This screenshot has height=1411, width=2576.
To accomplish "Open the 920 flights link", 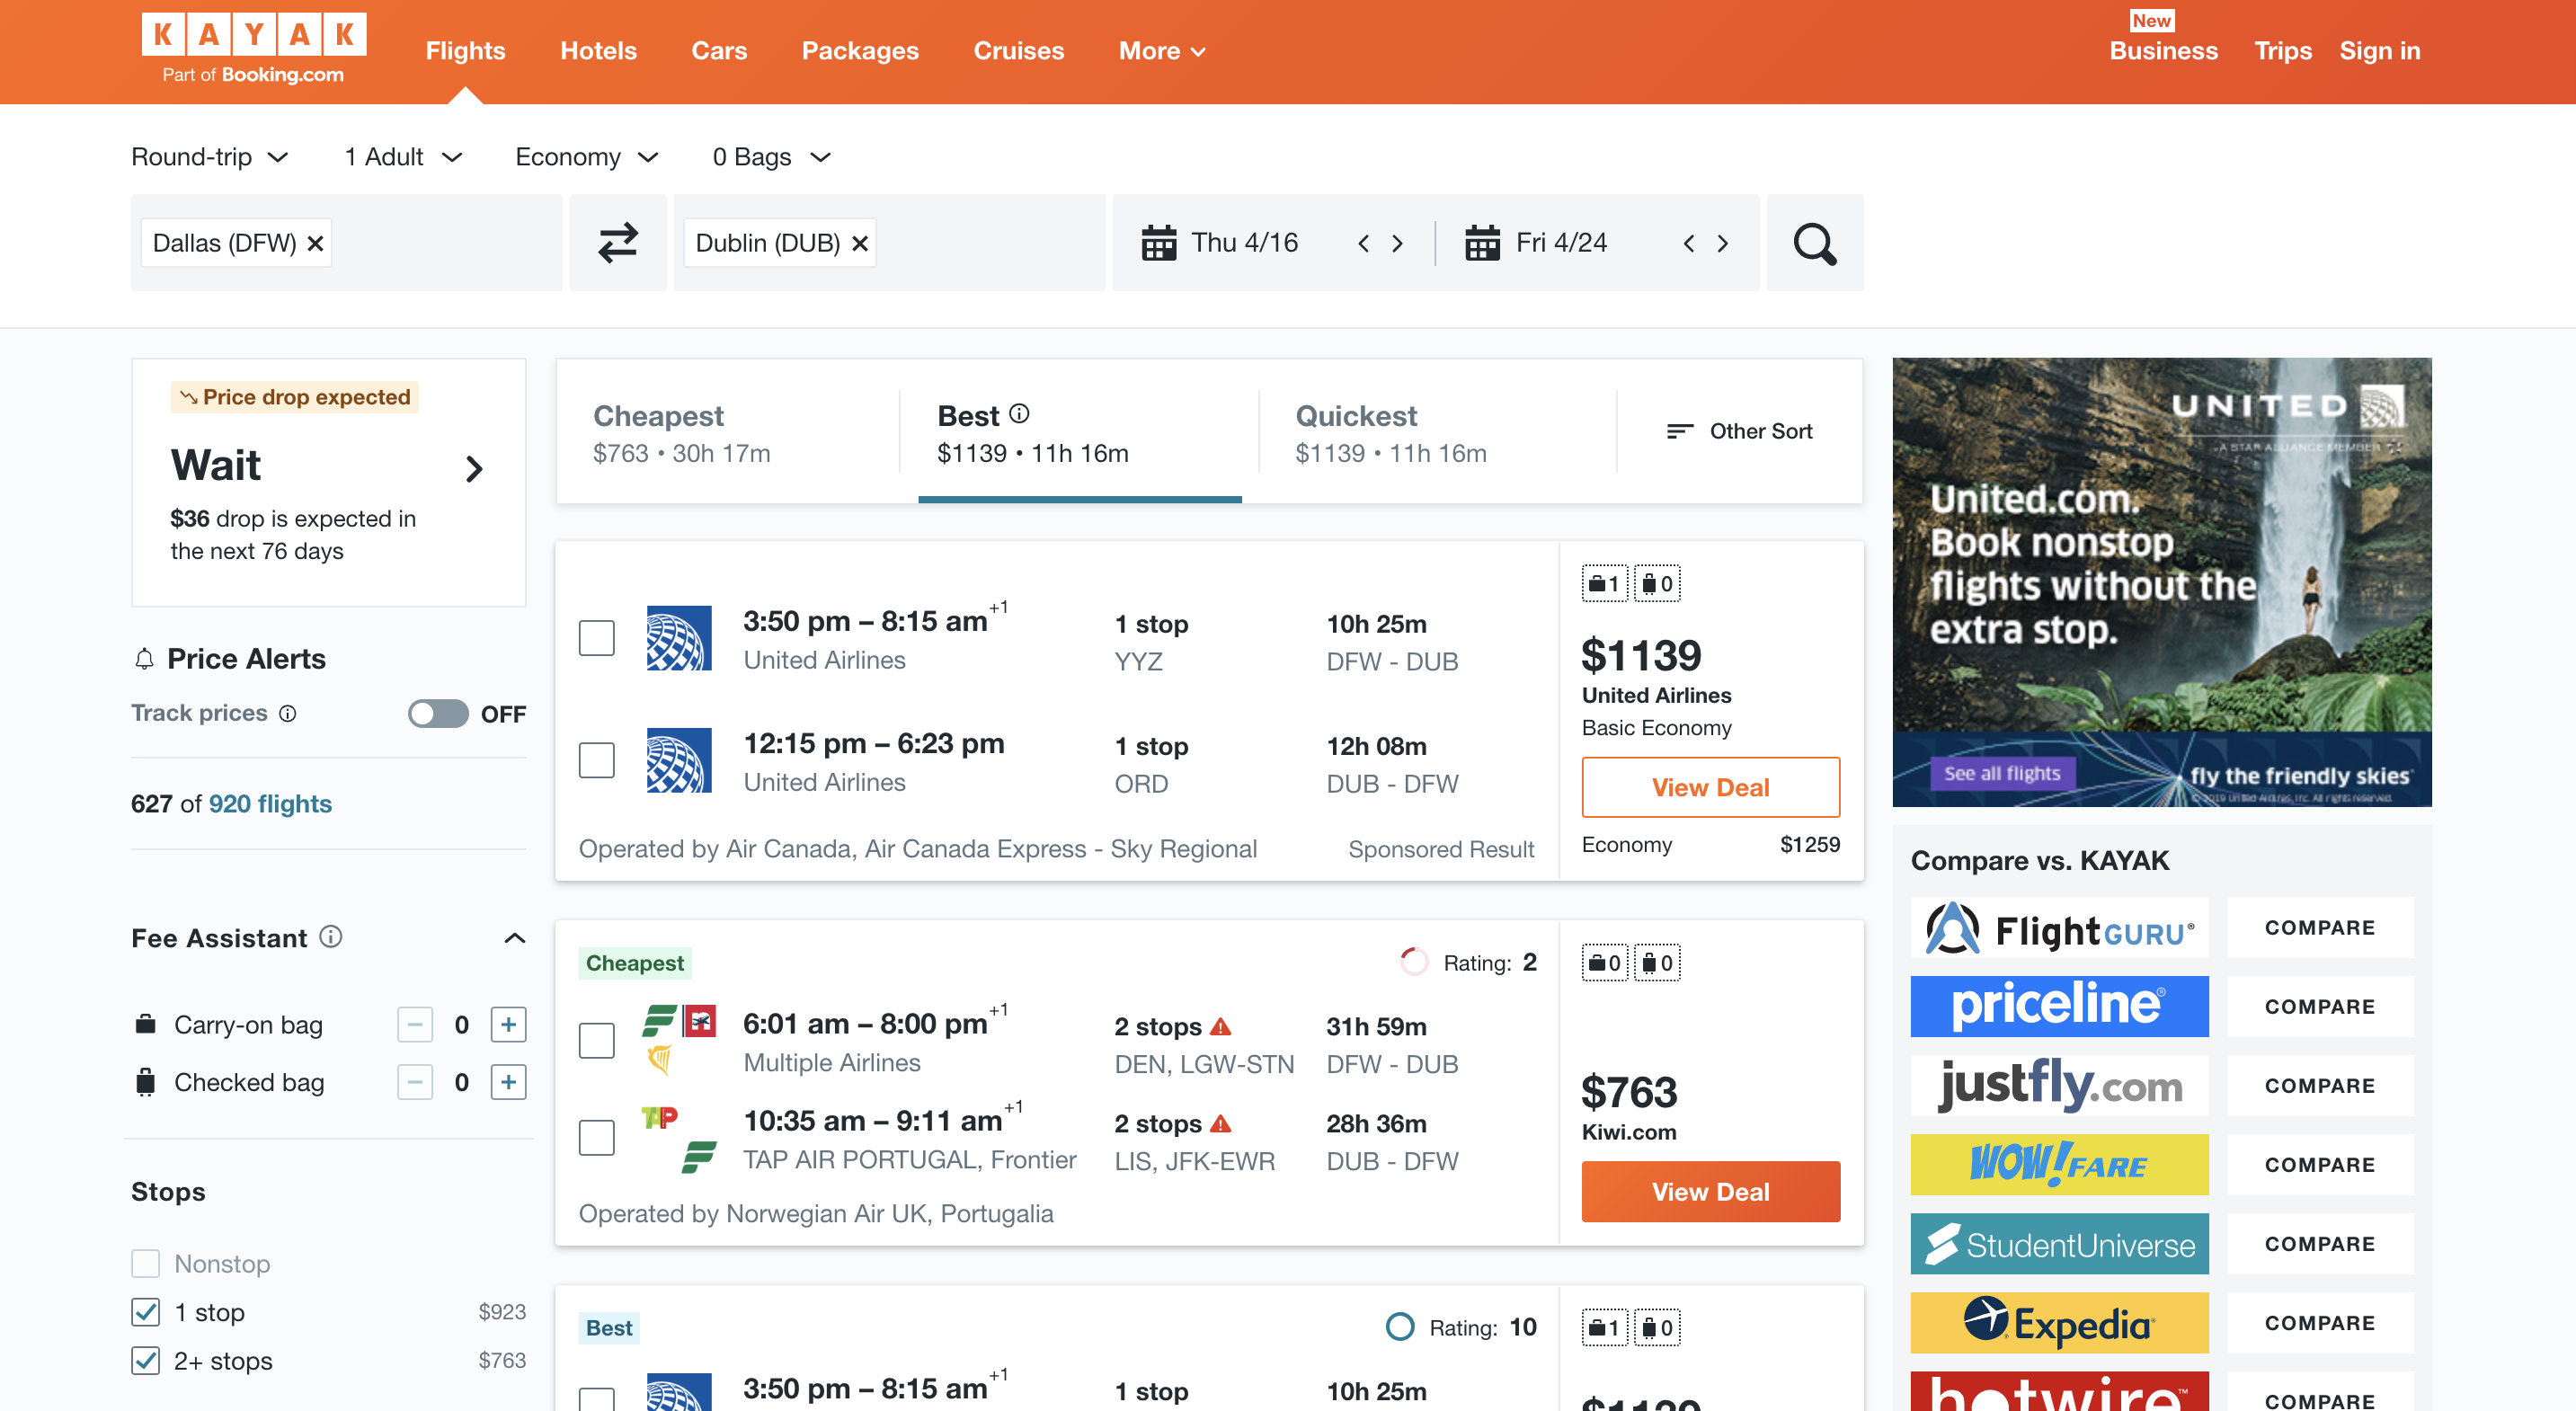I will [270, 804].
